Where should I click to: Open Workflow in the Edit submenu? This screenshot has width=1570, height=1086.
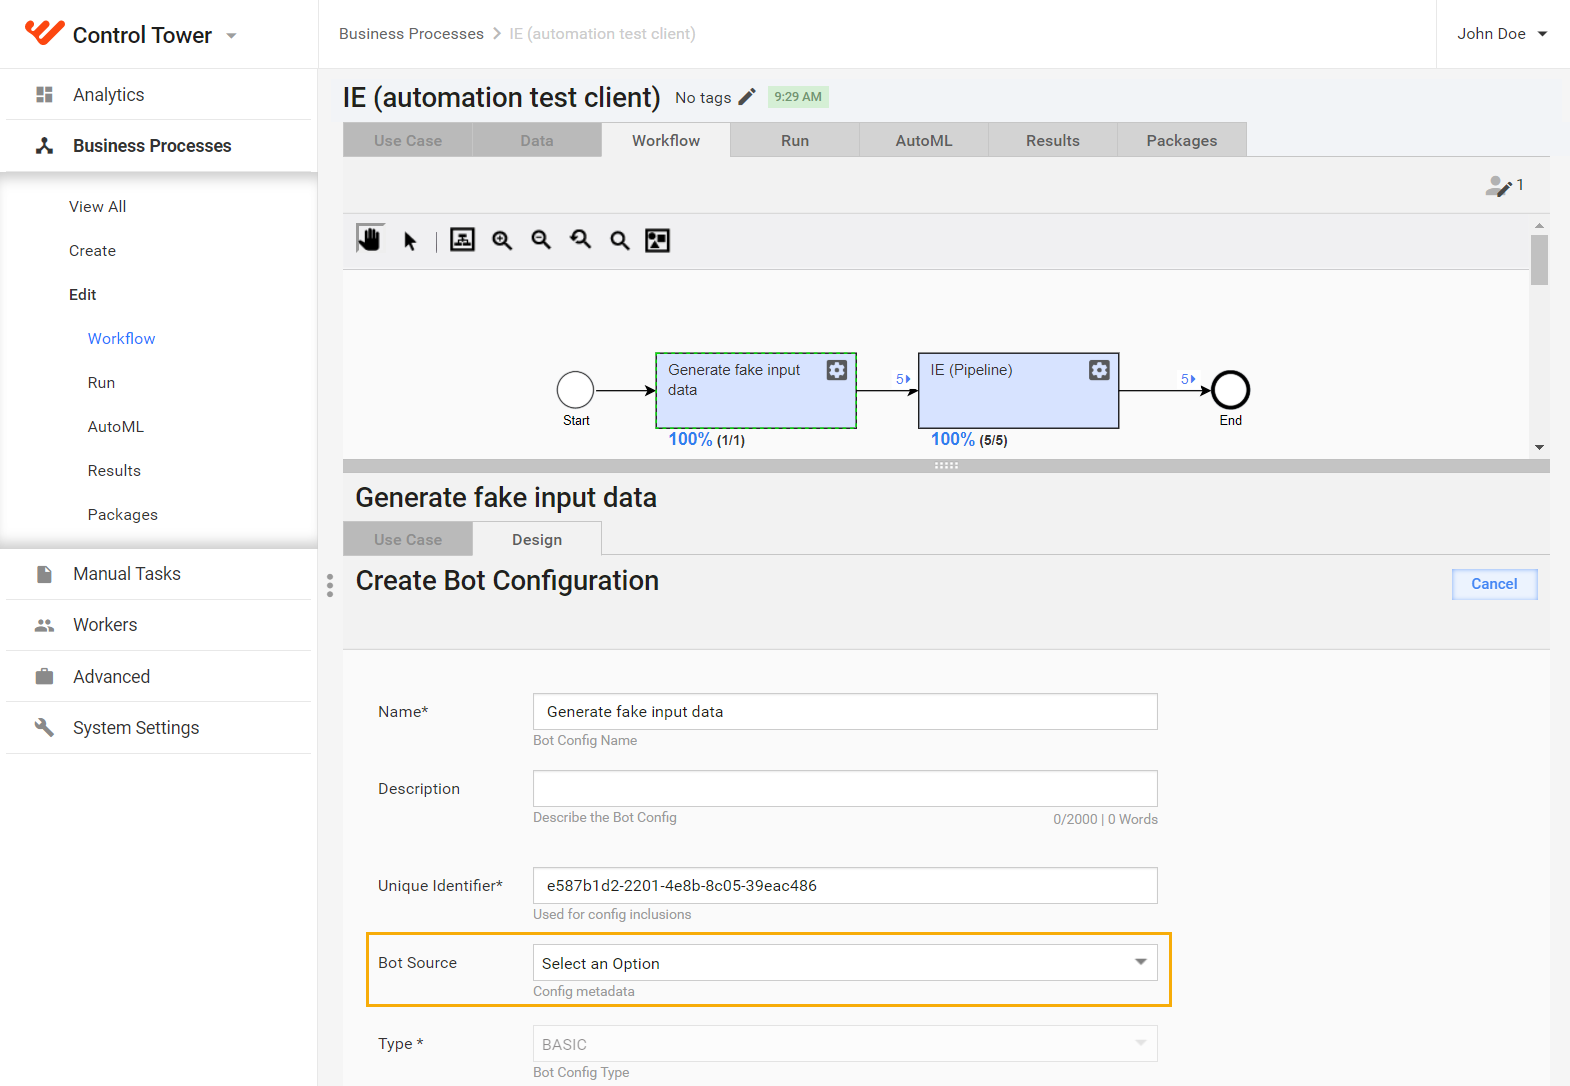click(x=121, y=338)
